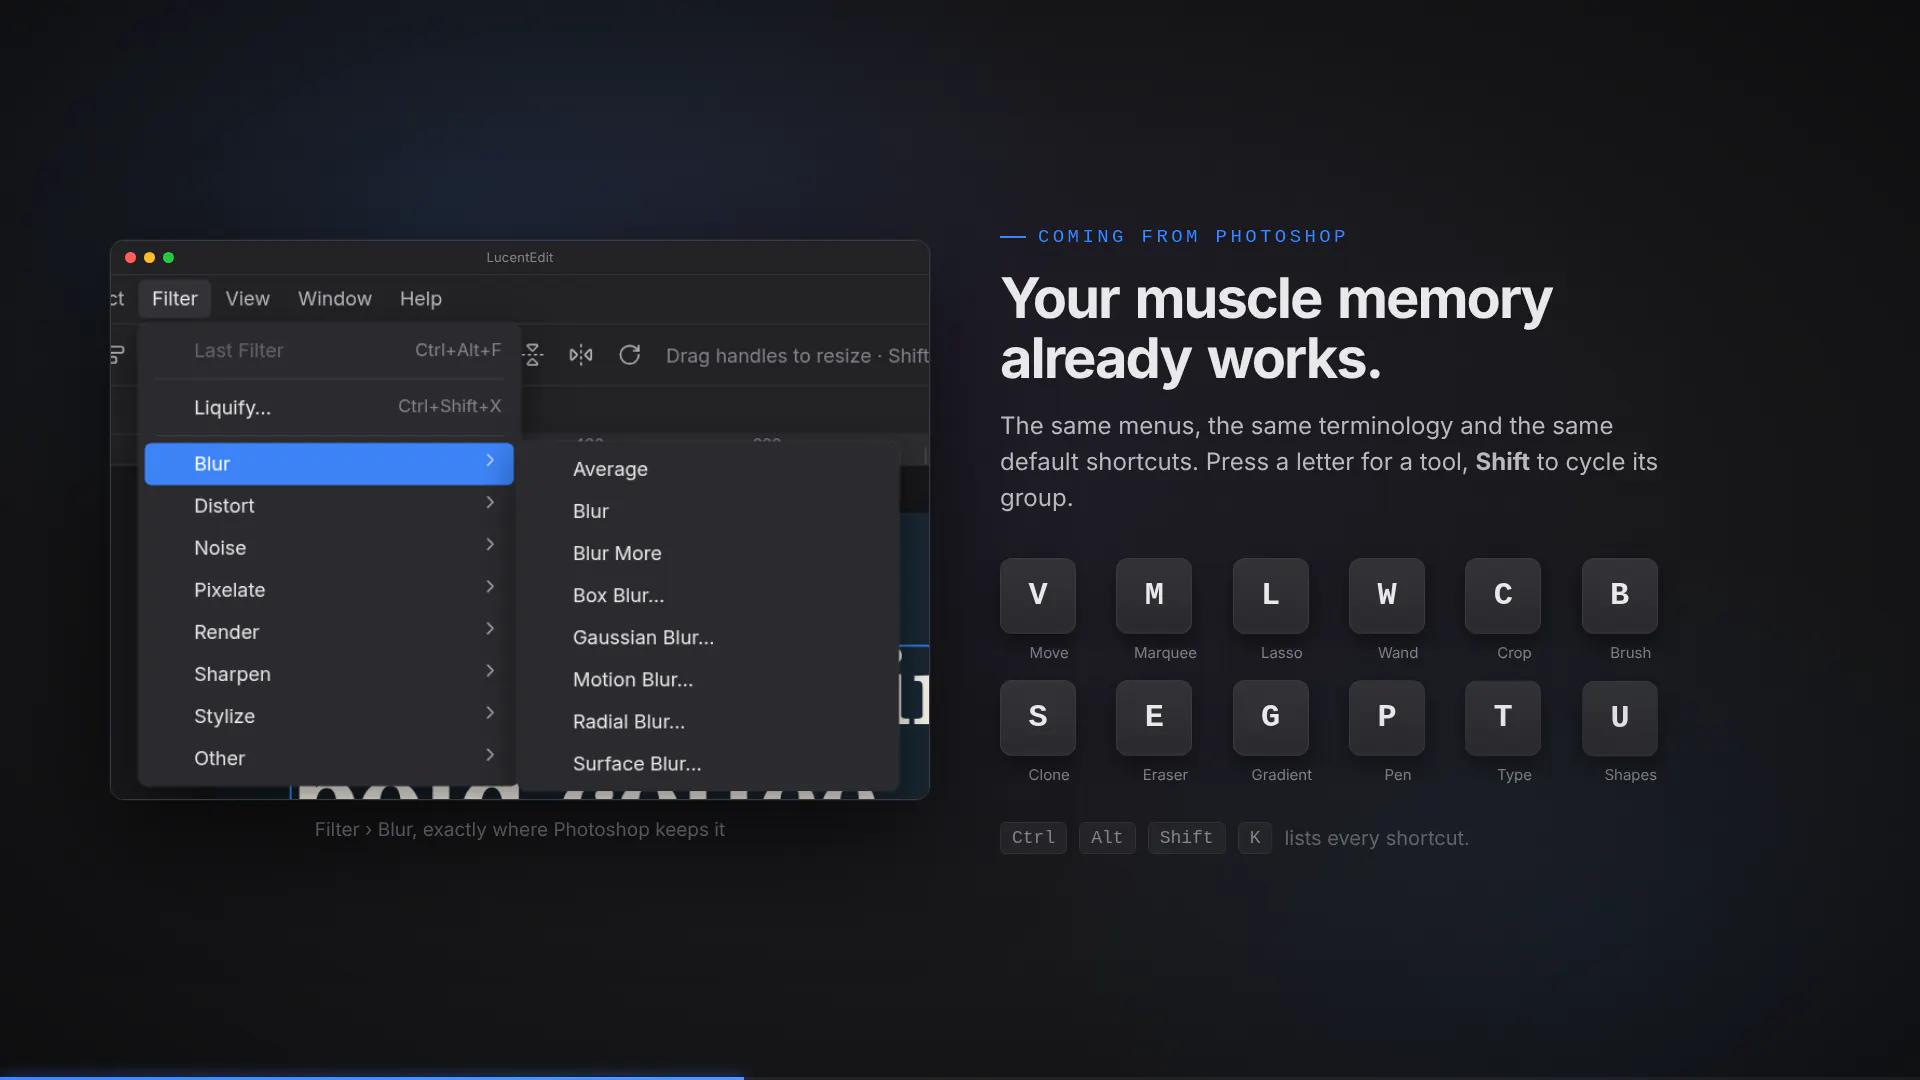
Task: Click the M key for Marquee tool
Action: (x=1154, y=595)
